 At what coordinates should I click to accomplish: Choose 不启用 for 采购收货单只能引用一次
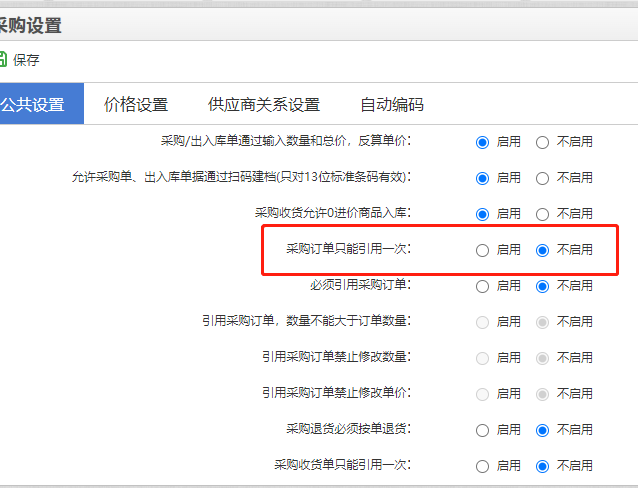pyautogui.click(x=542, y=466)
